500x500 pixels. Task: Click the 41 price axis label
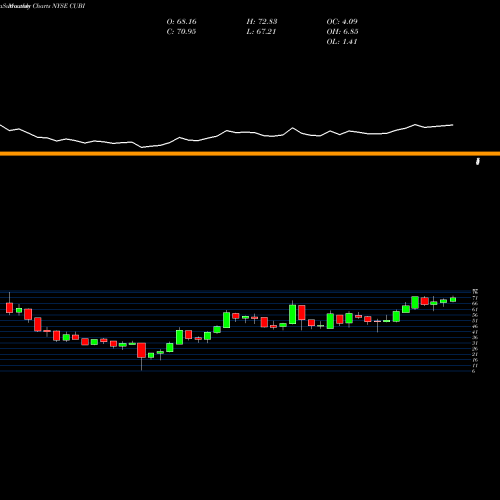click(x=475, y=332)
